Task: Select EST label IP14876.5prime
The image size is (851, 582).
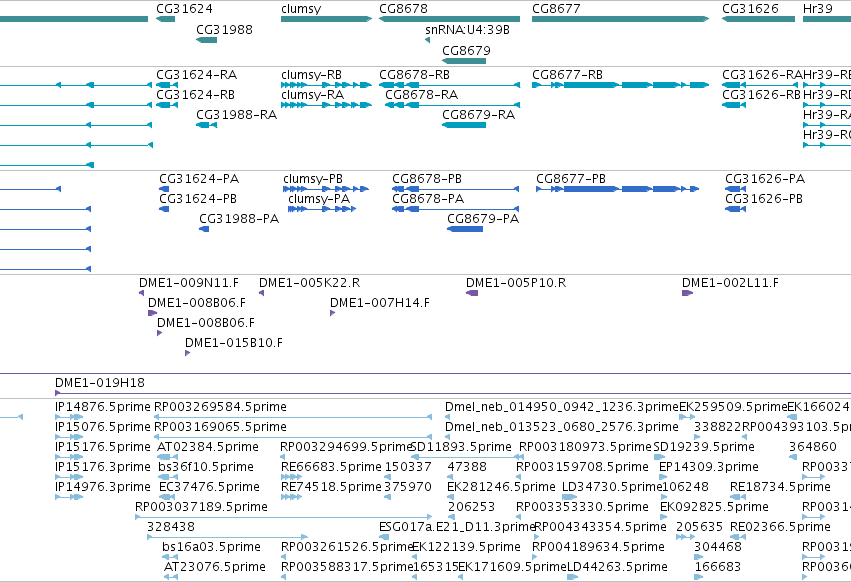Action: pos(103,407)
